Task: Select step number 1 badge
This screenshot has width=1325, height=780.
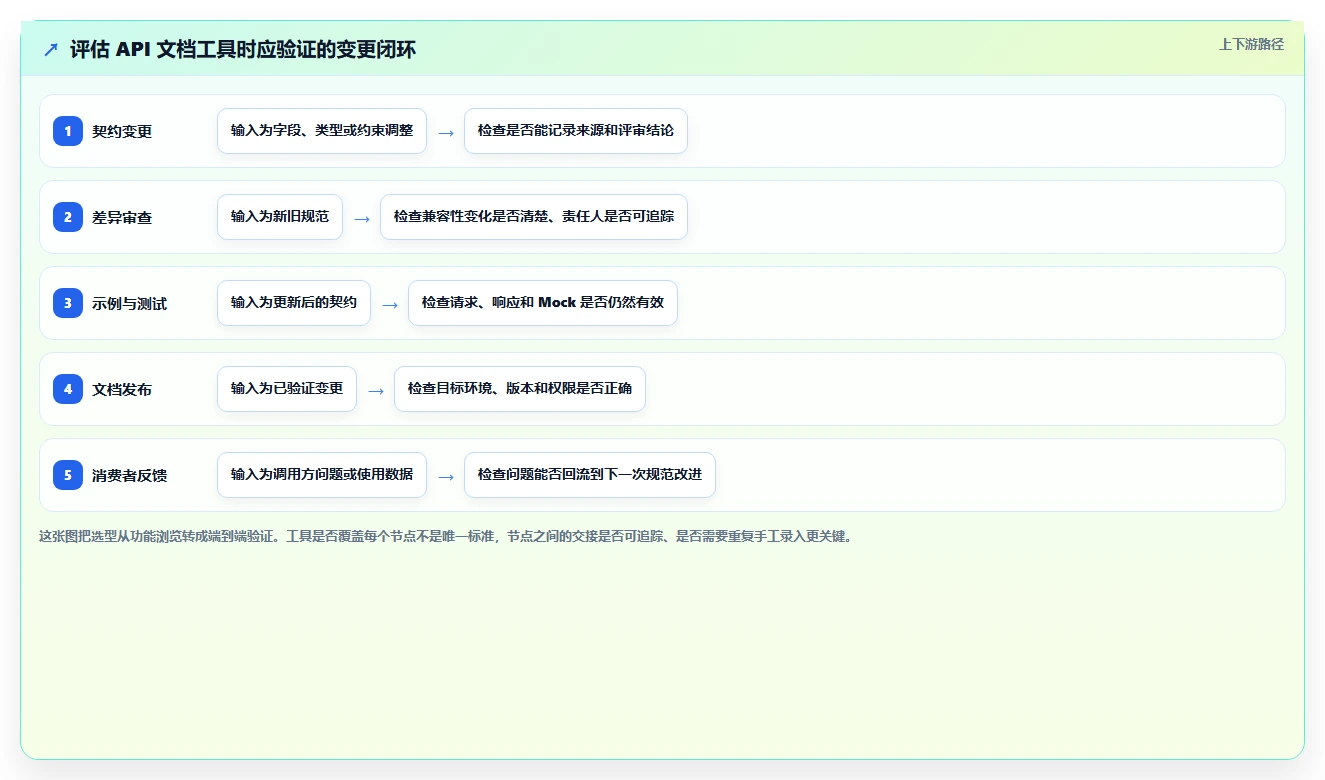Action: click(68, 131)
